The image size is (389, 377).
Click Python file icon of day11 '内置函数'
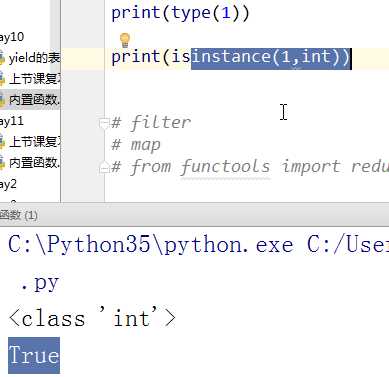(3, 163)
